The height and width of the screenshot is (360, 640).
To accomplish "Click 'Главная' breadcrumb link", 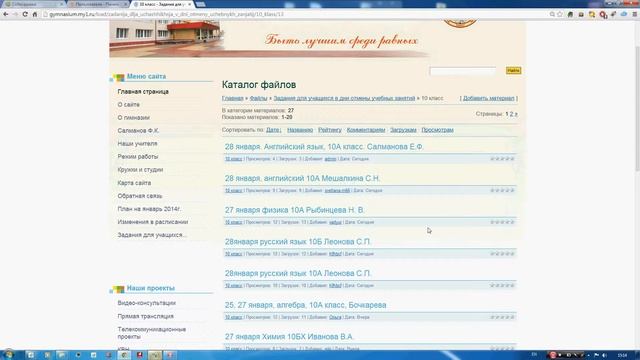I will click(x=233, y=98).
